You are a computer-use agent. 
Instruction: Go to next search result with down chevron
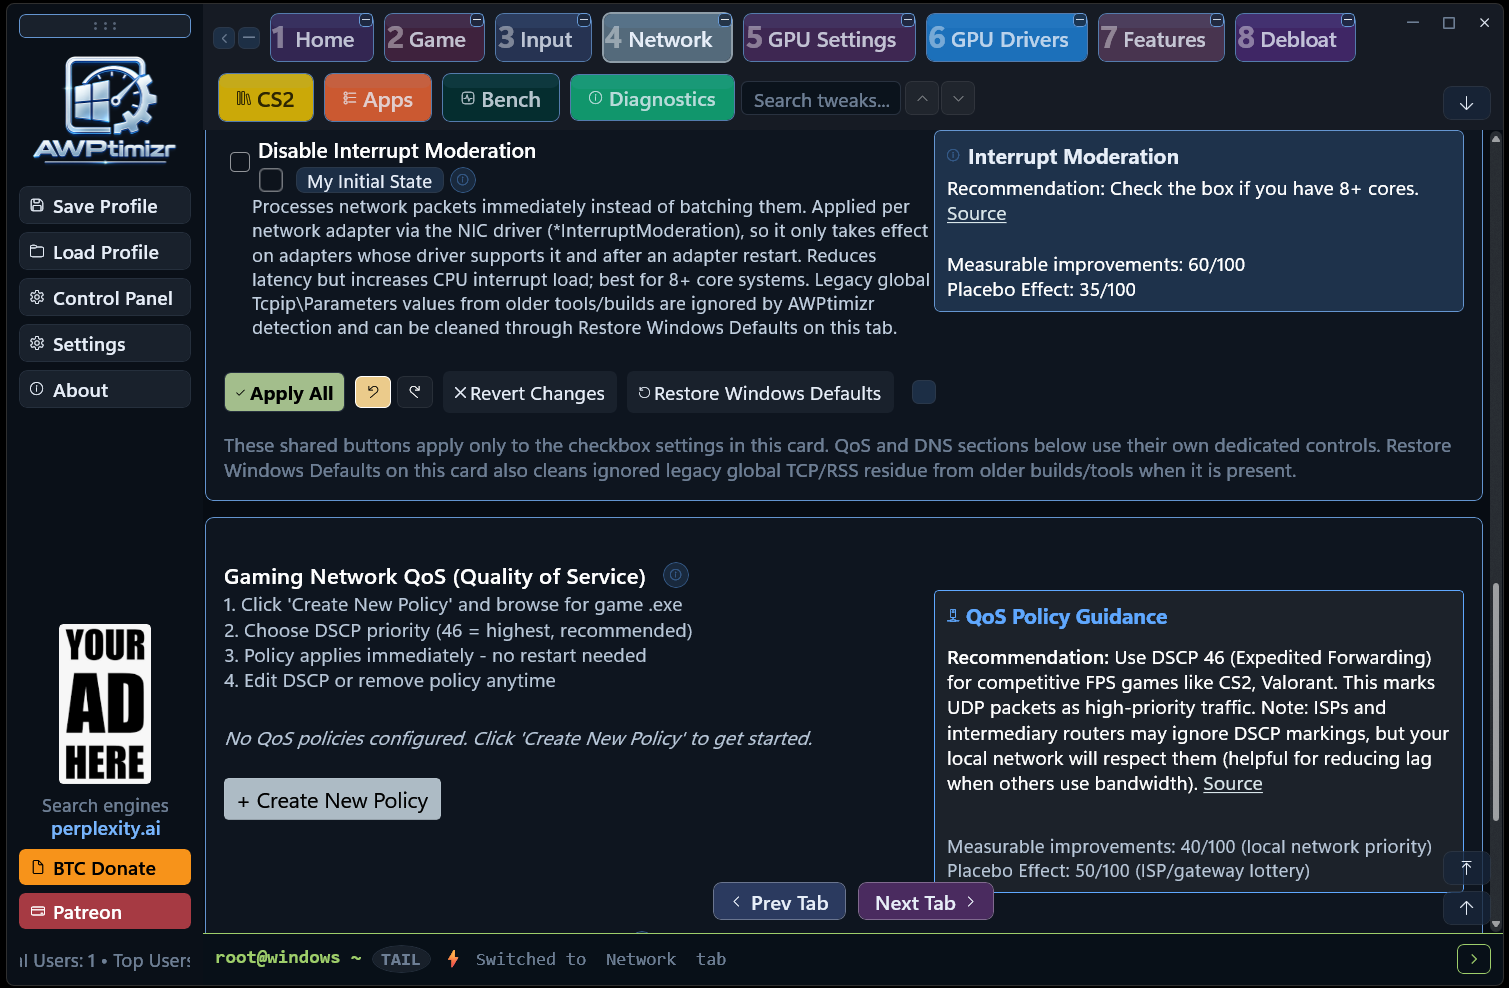click(958, 99)
